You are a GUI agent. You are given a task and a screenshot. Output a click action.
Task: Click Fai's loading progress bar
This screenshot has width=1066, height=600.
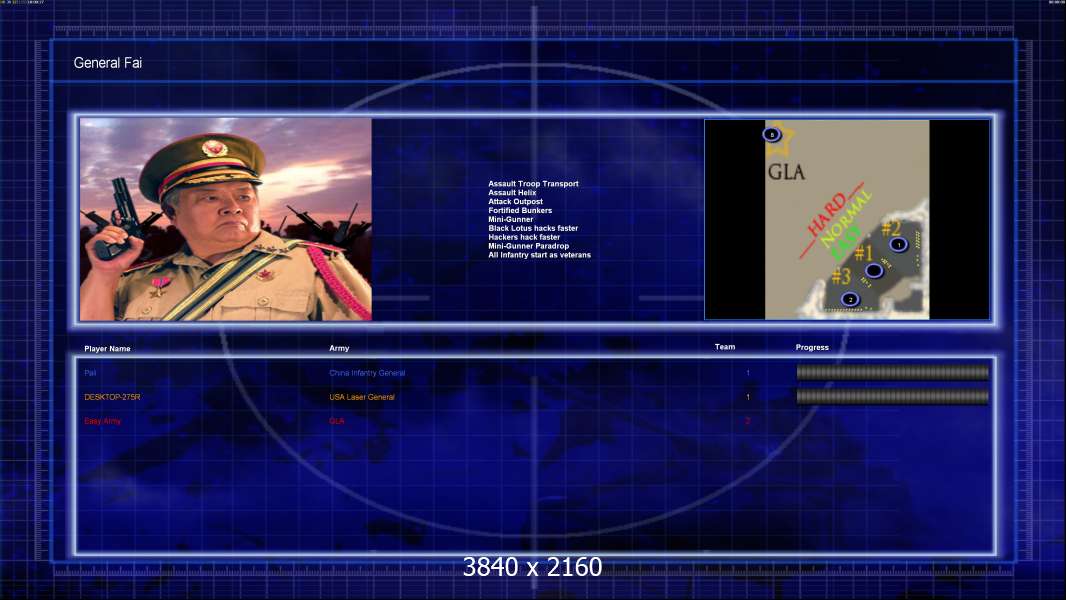[x=893, y=372]
